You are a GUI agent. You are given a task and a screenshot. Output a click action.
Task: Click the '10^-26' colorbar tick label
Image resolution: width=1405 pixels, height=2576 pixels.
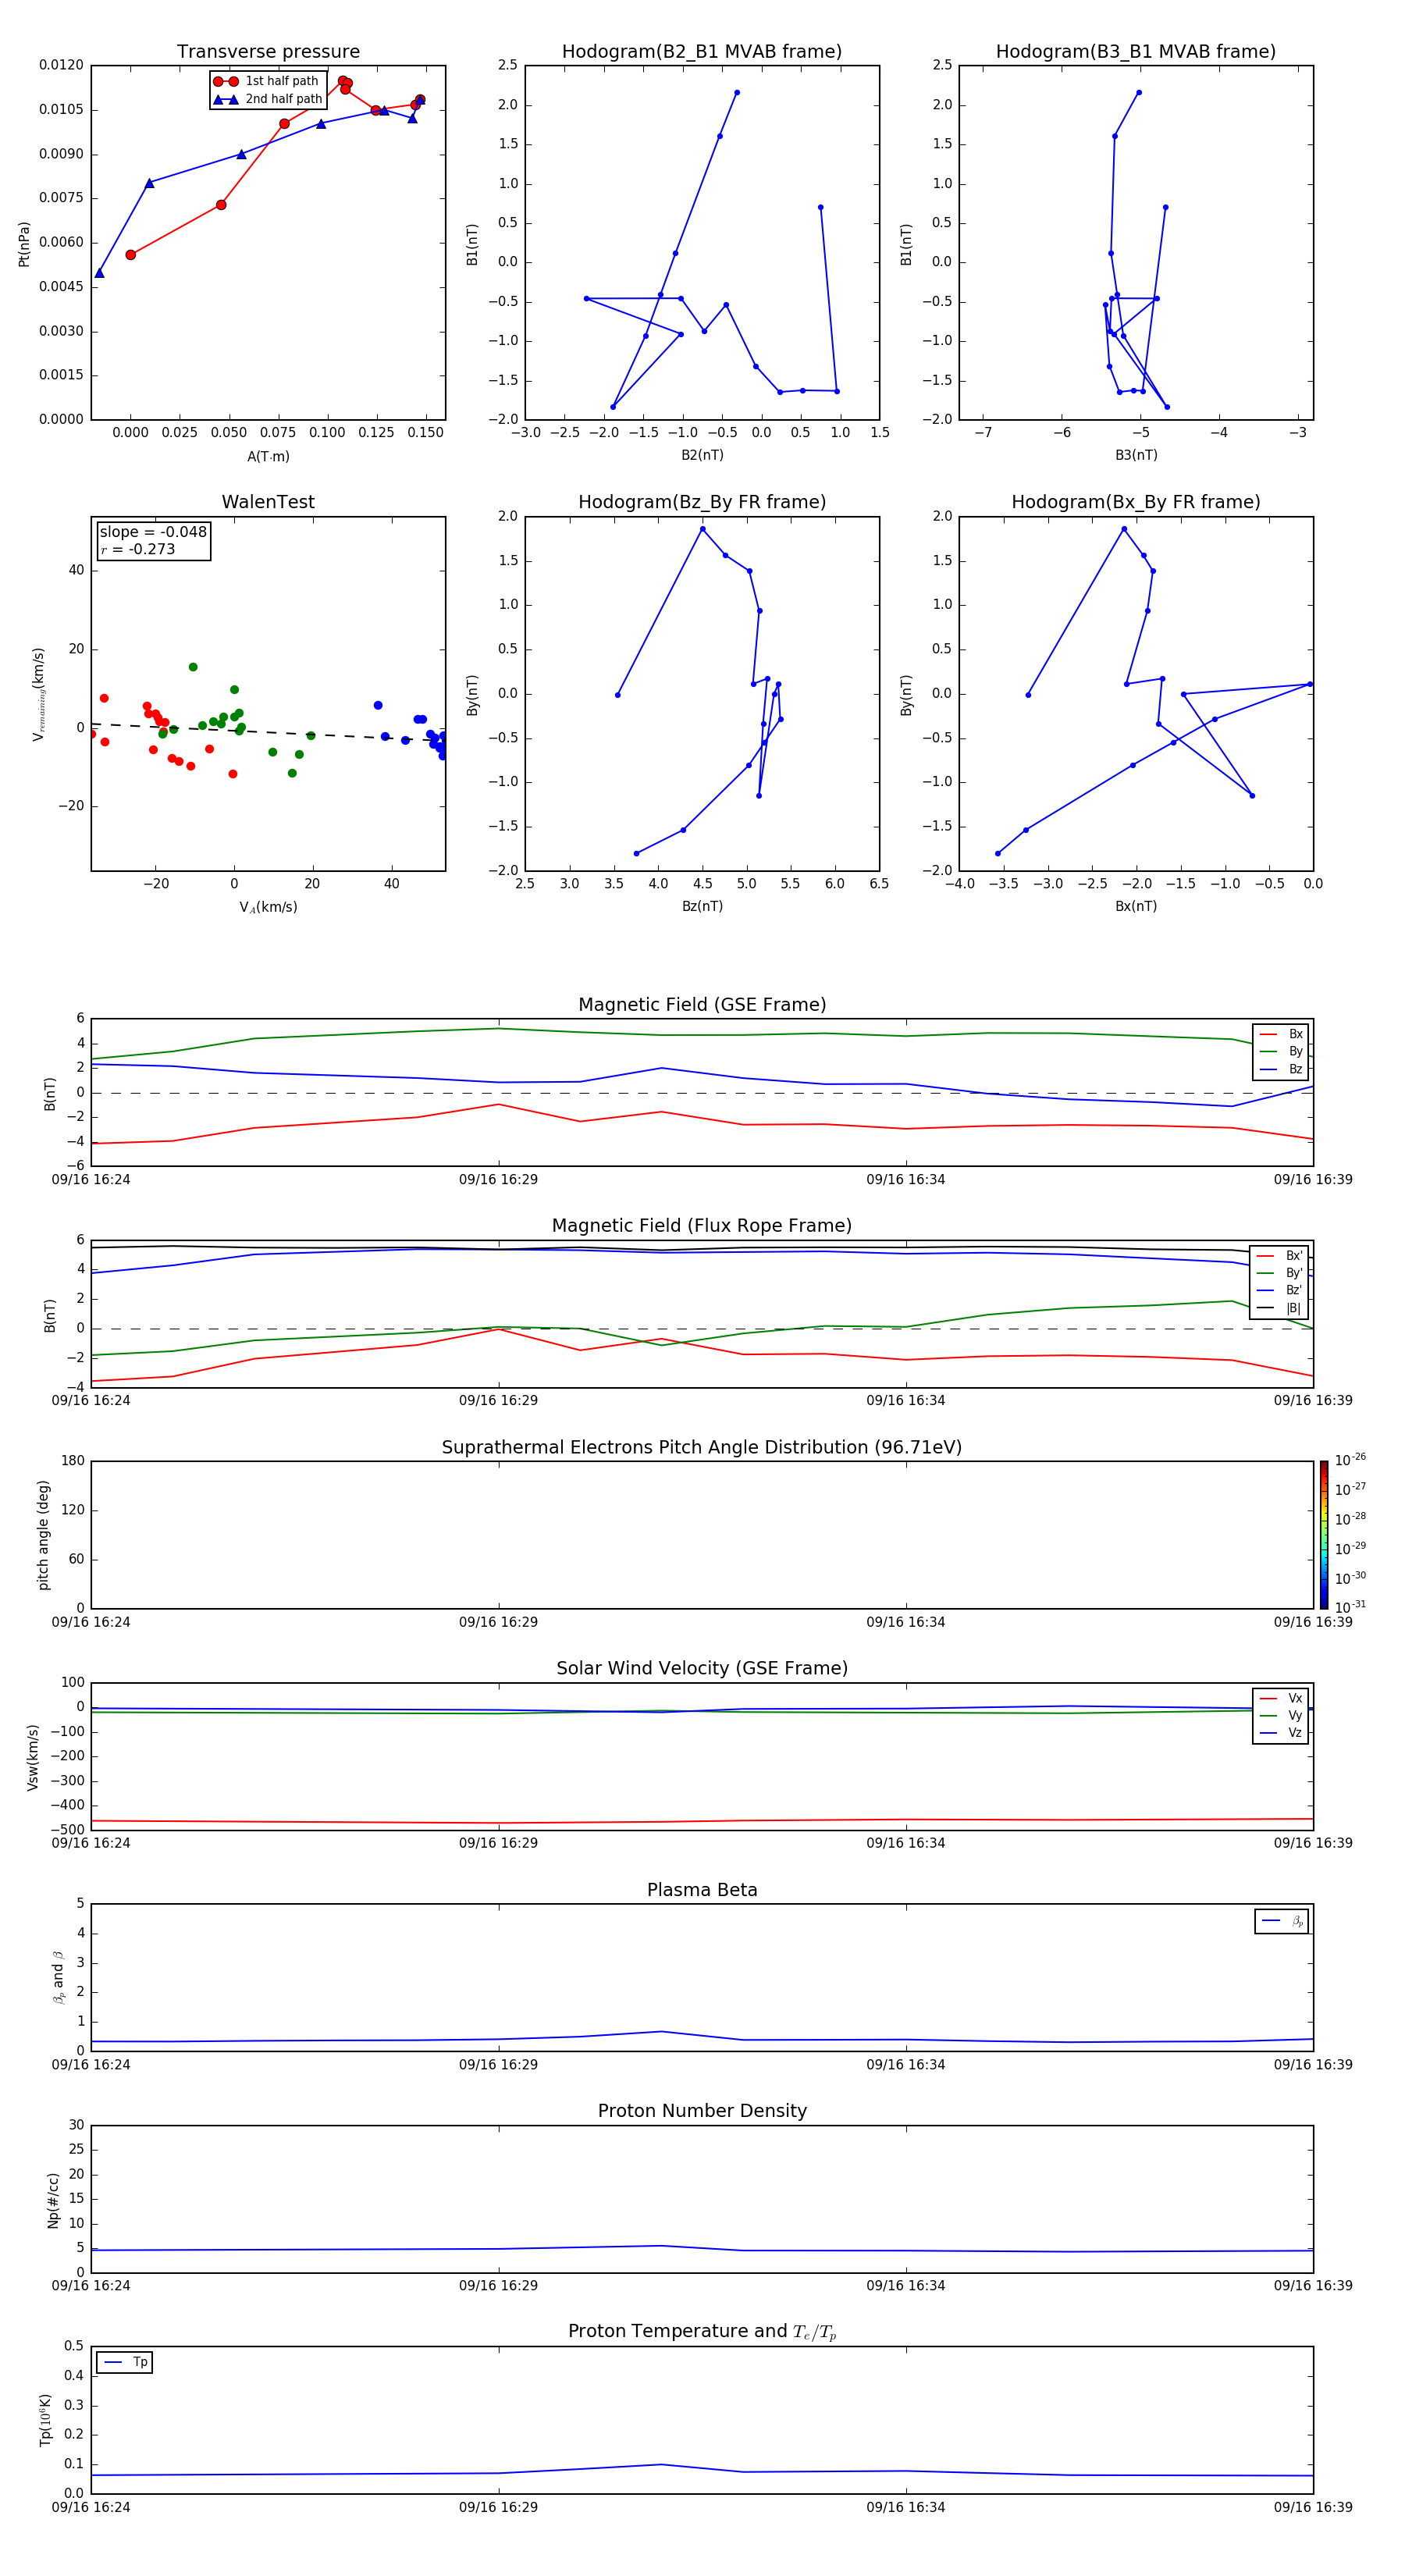pyautogui.click(x=1350, y=1460)
